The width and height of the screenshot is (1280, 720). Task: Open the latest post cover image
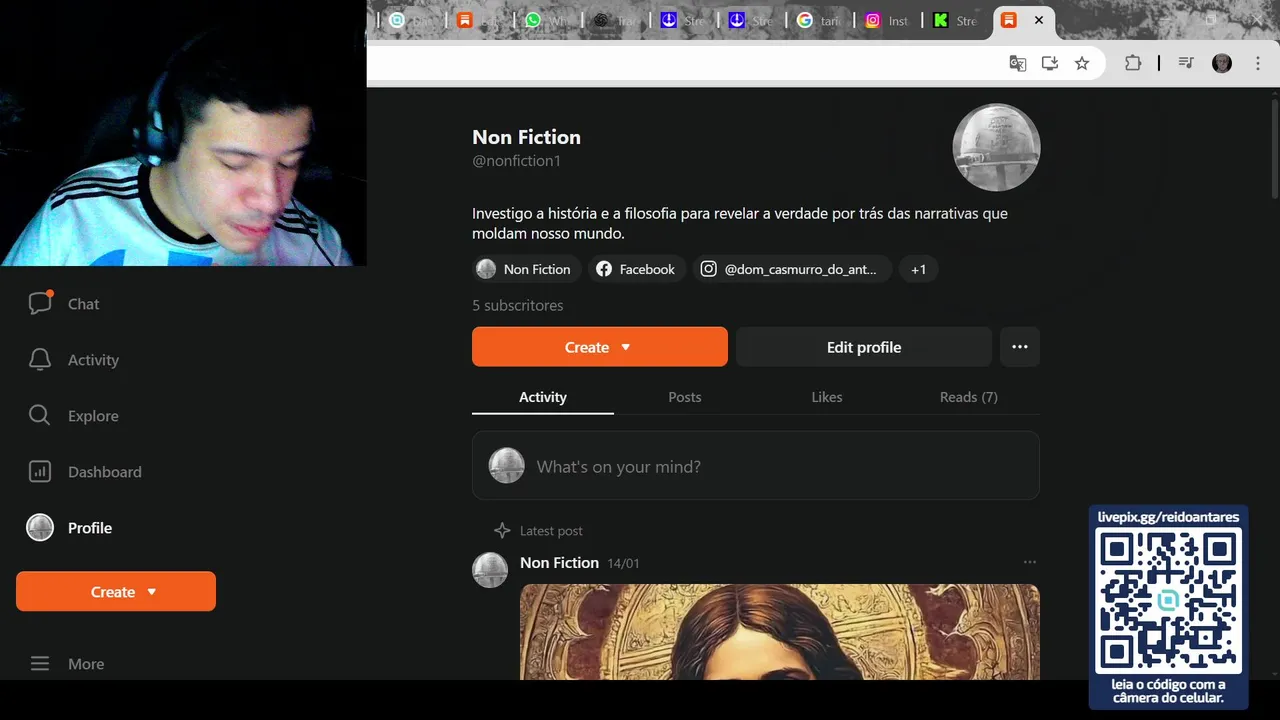pos(780,632)
